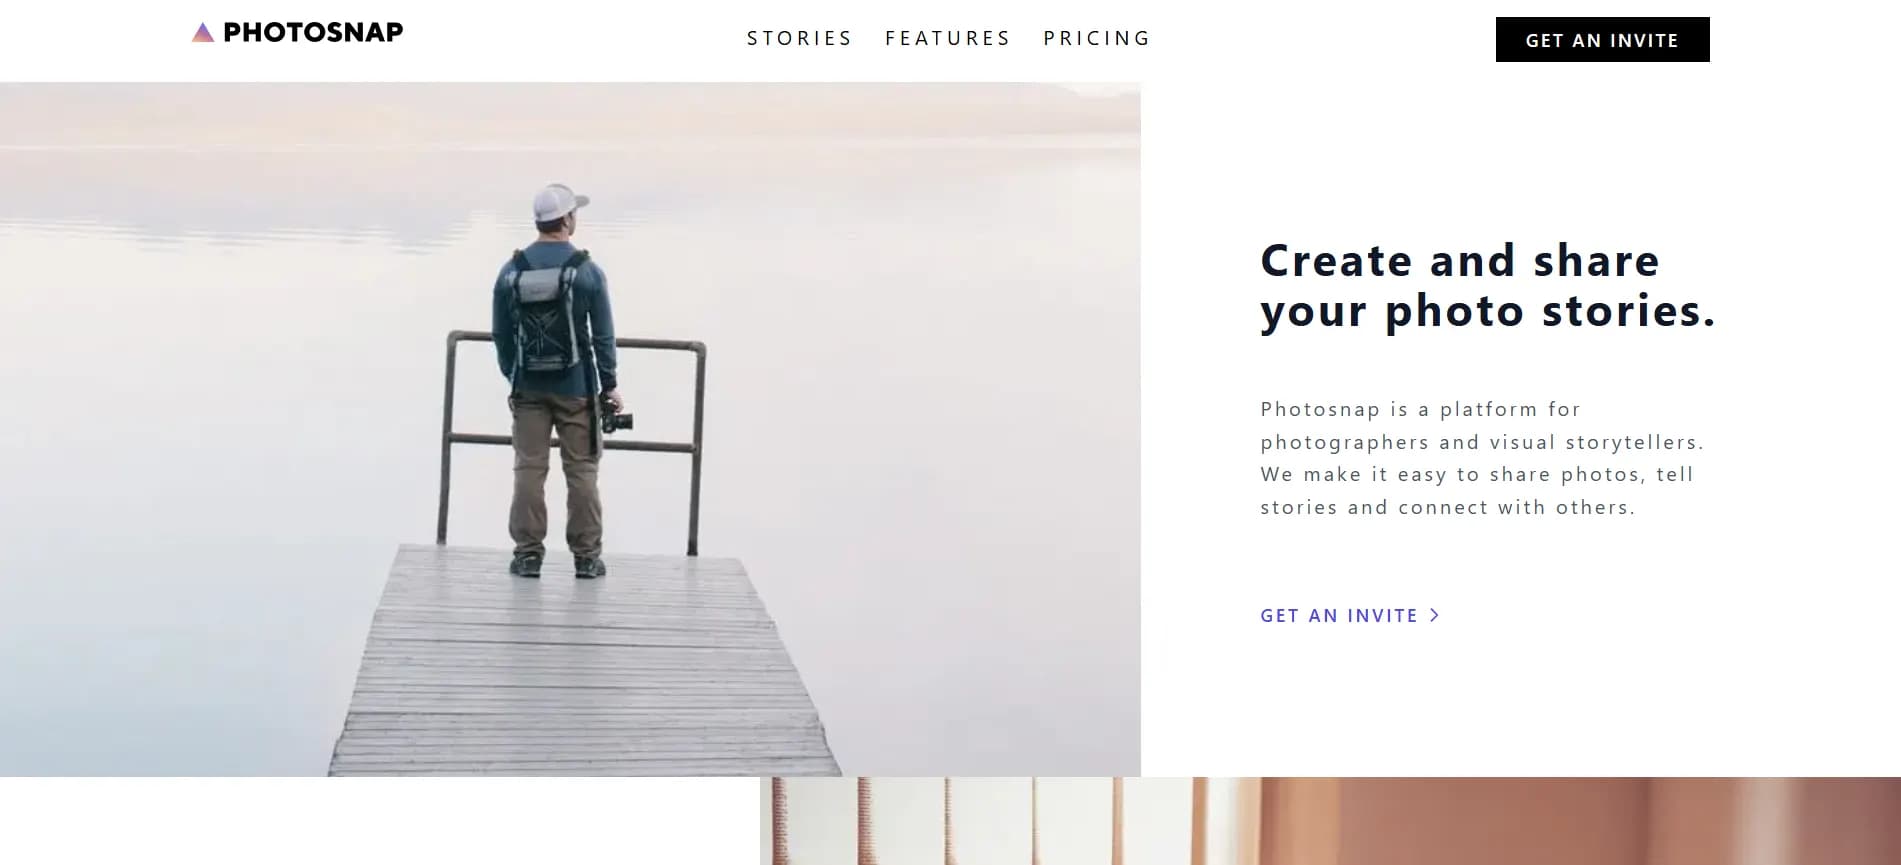This screenshot has width=1901, height=865.
Task: Click the PHOTOSNAP wordmark in the header
Action: pos(313,32)
